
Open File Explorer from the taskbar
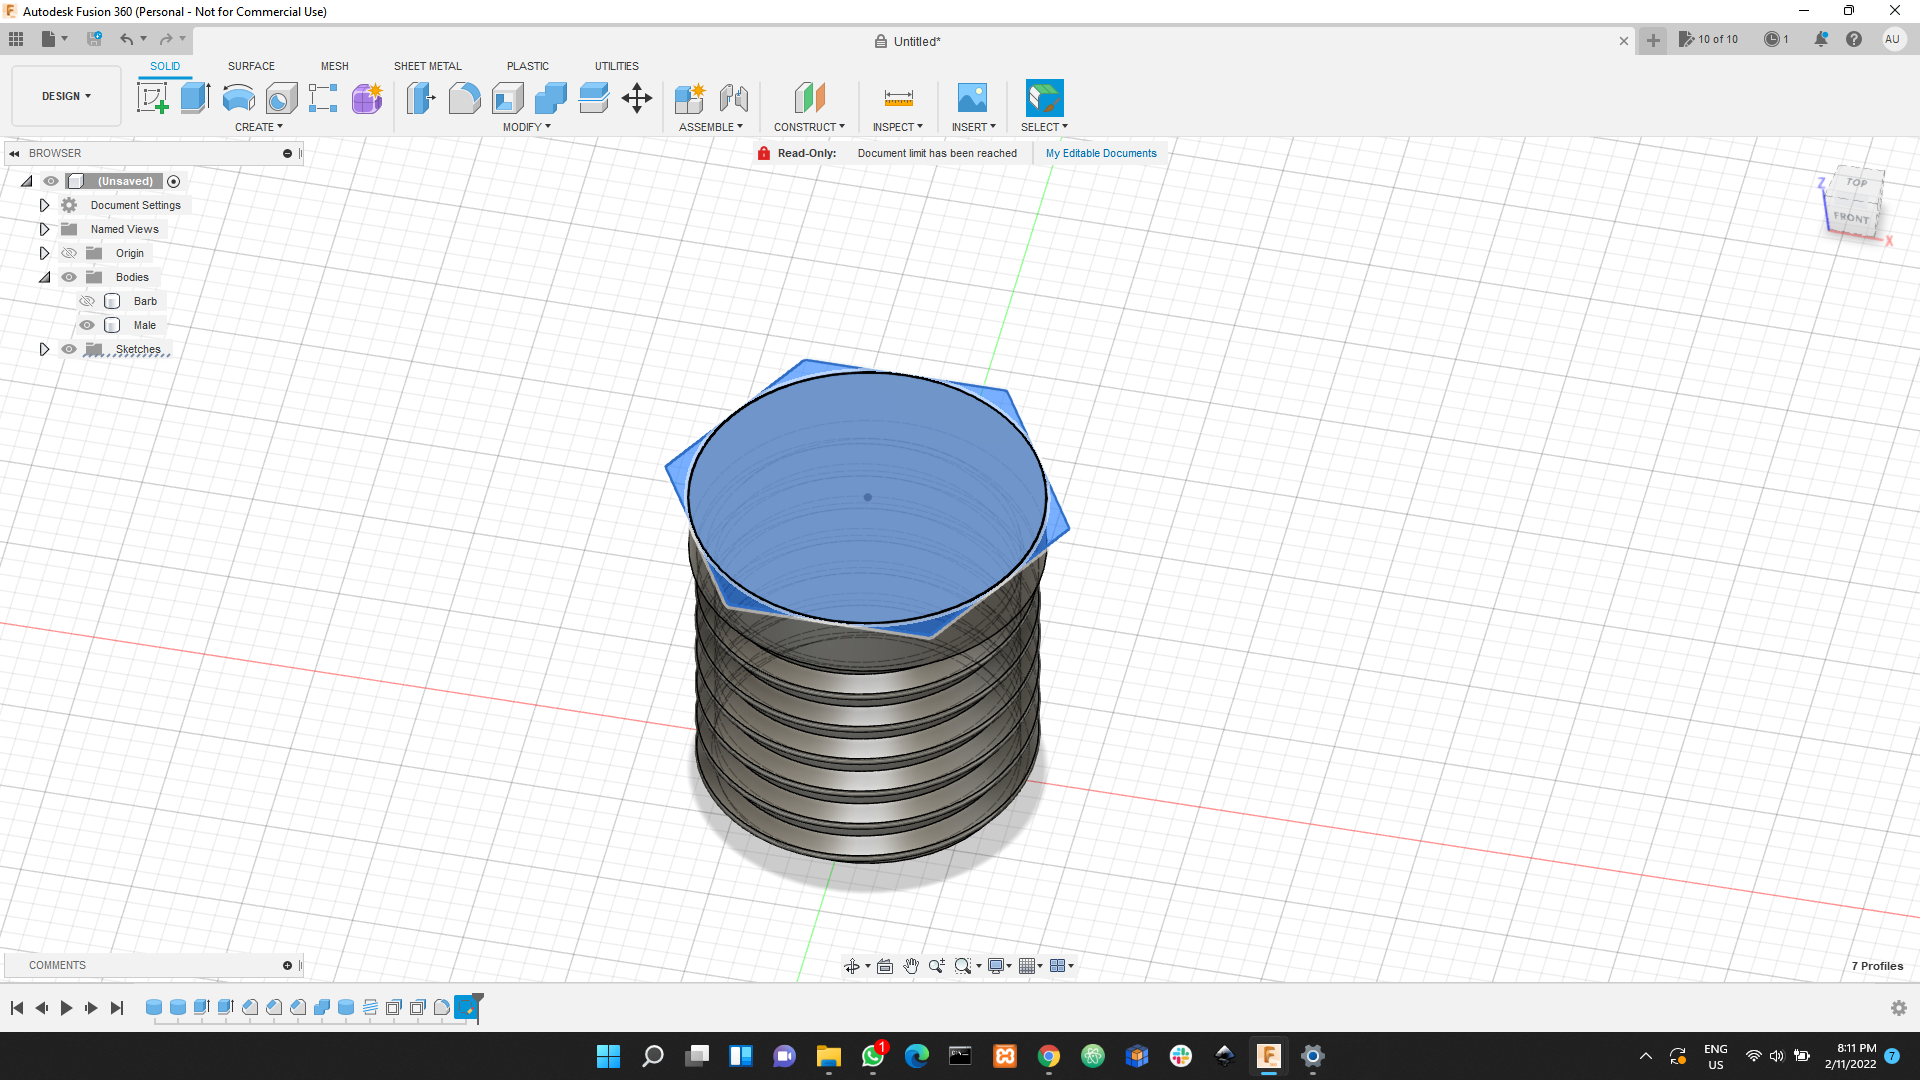[x=828, y=1056]
